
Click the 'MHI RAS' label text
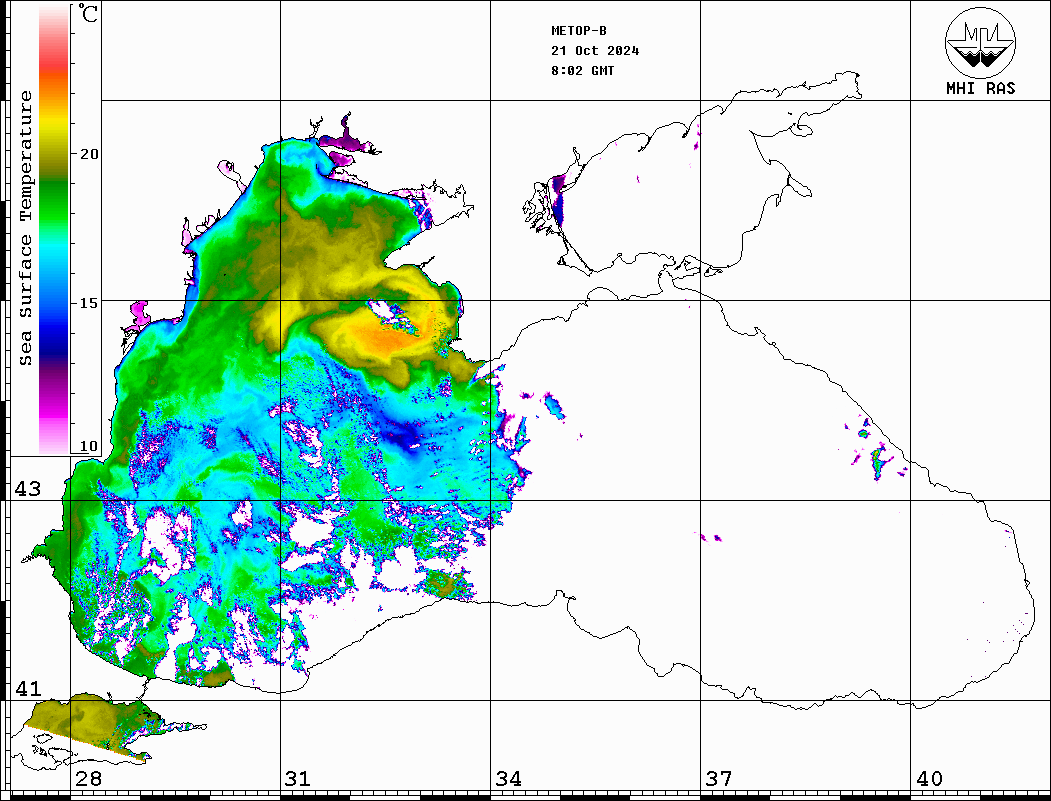[x=980, y=88]
